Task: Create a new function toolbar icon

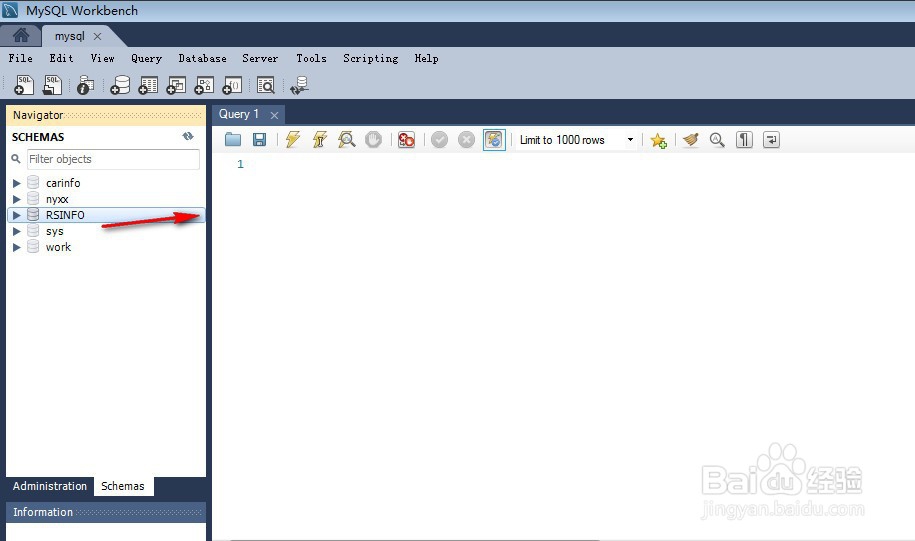Action: [x=232, y=85]
